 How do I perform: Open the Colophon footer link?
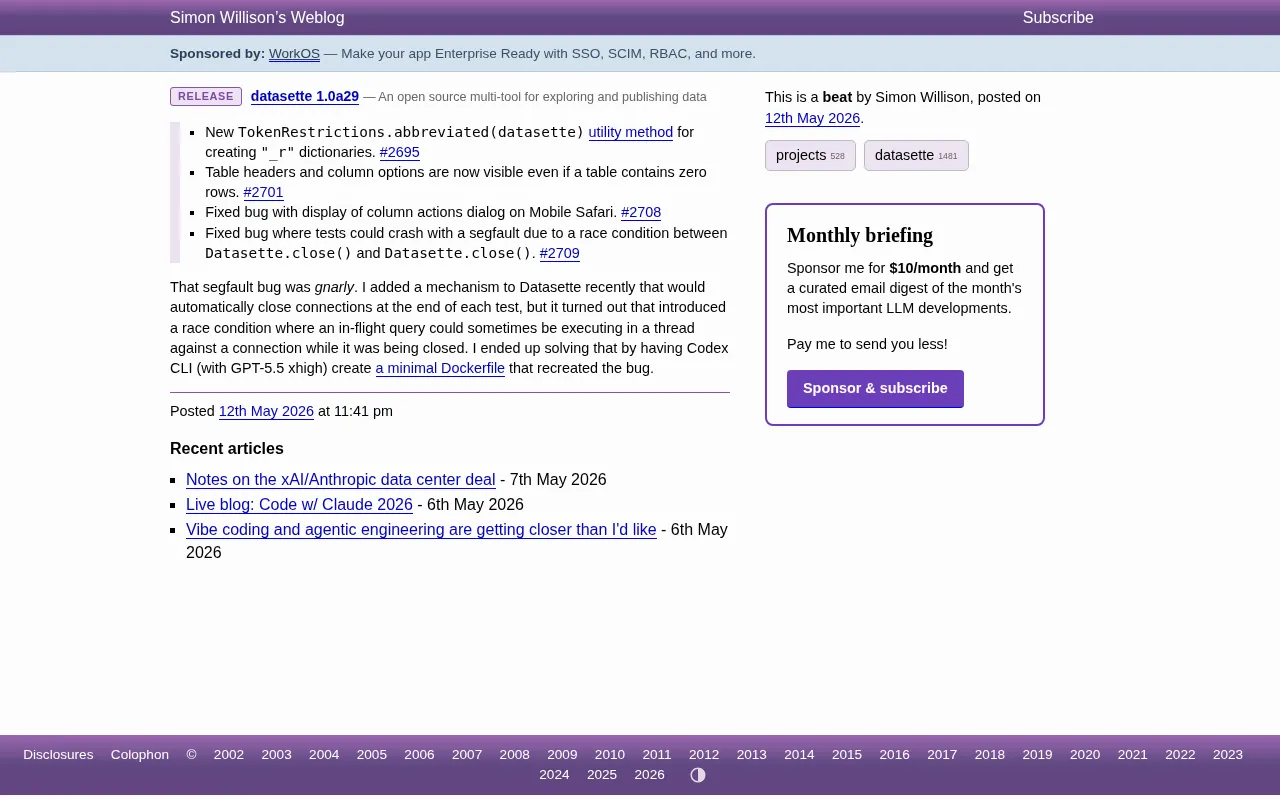[x=140, y=755]
